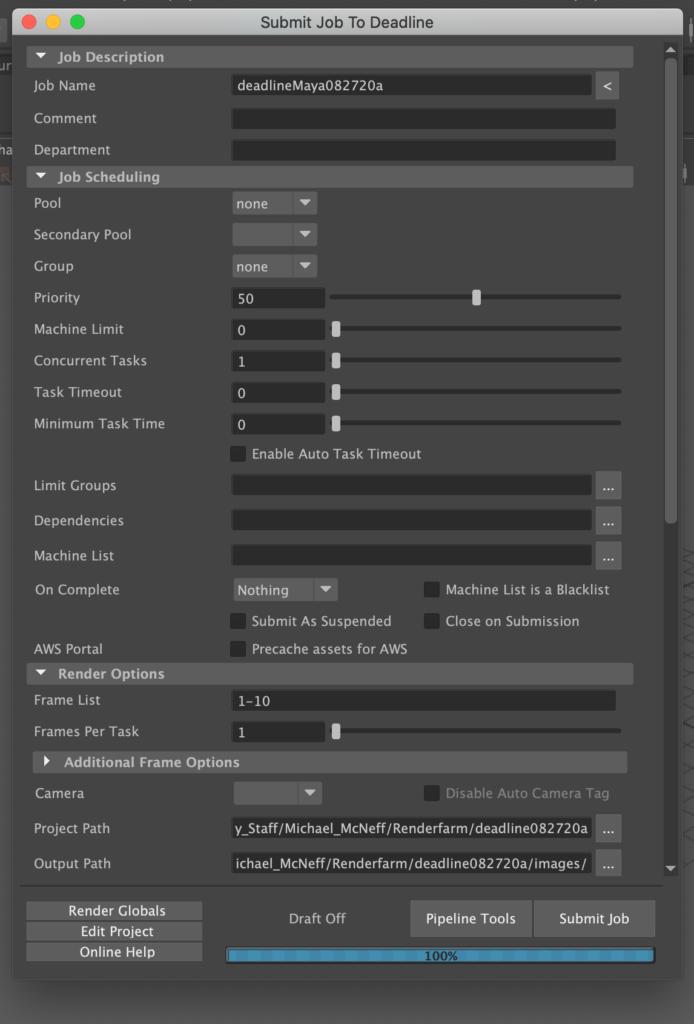The width and height of the screenshot is (694, 1024).
Task: Open the Pool dropdown
Action: (x=275, y=203)
